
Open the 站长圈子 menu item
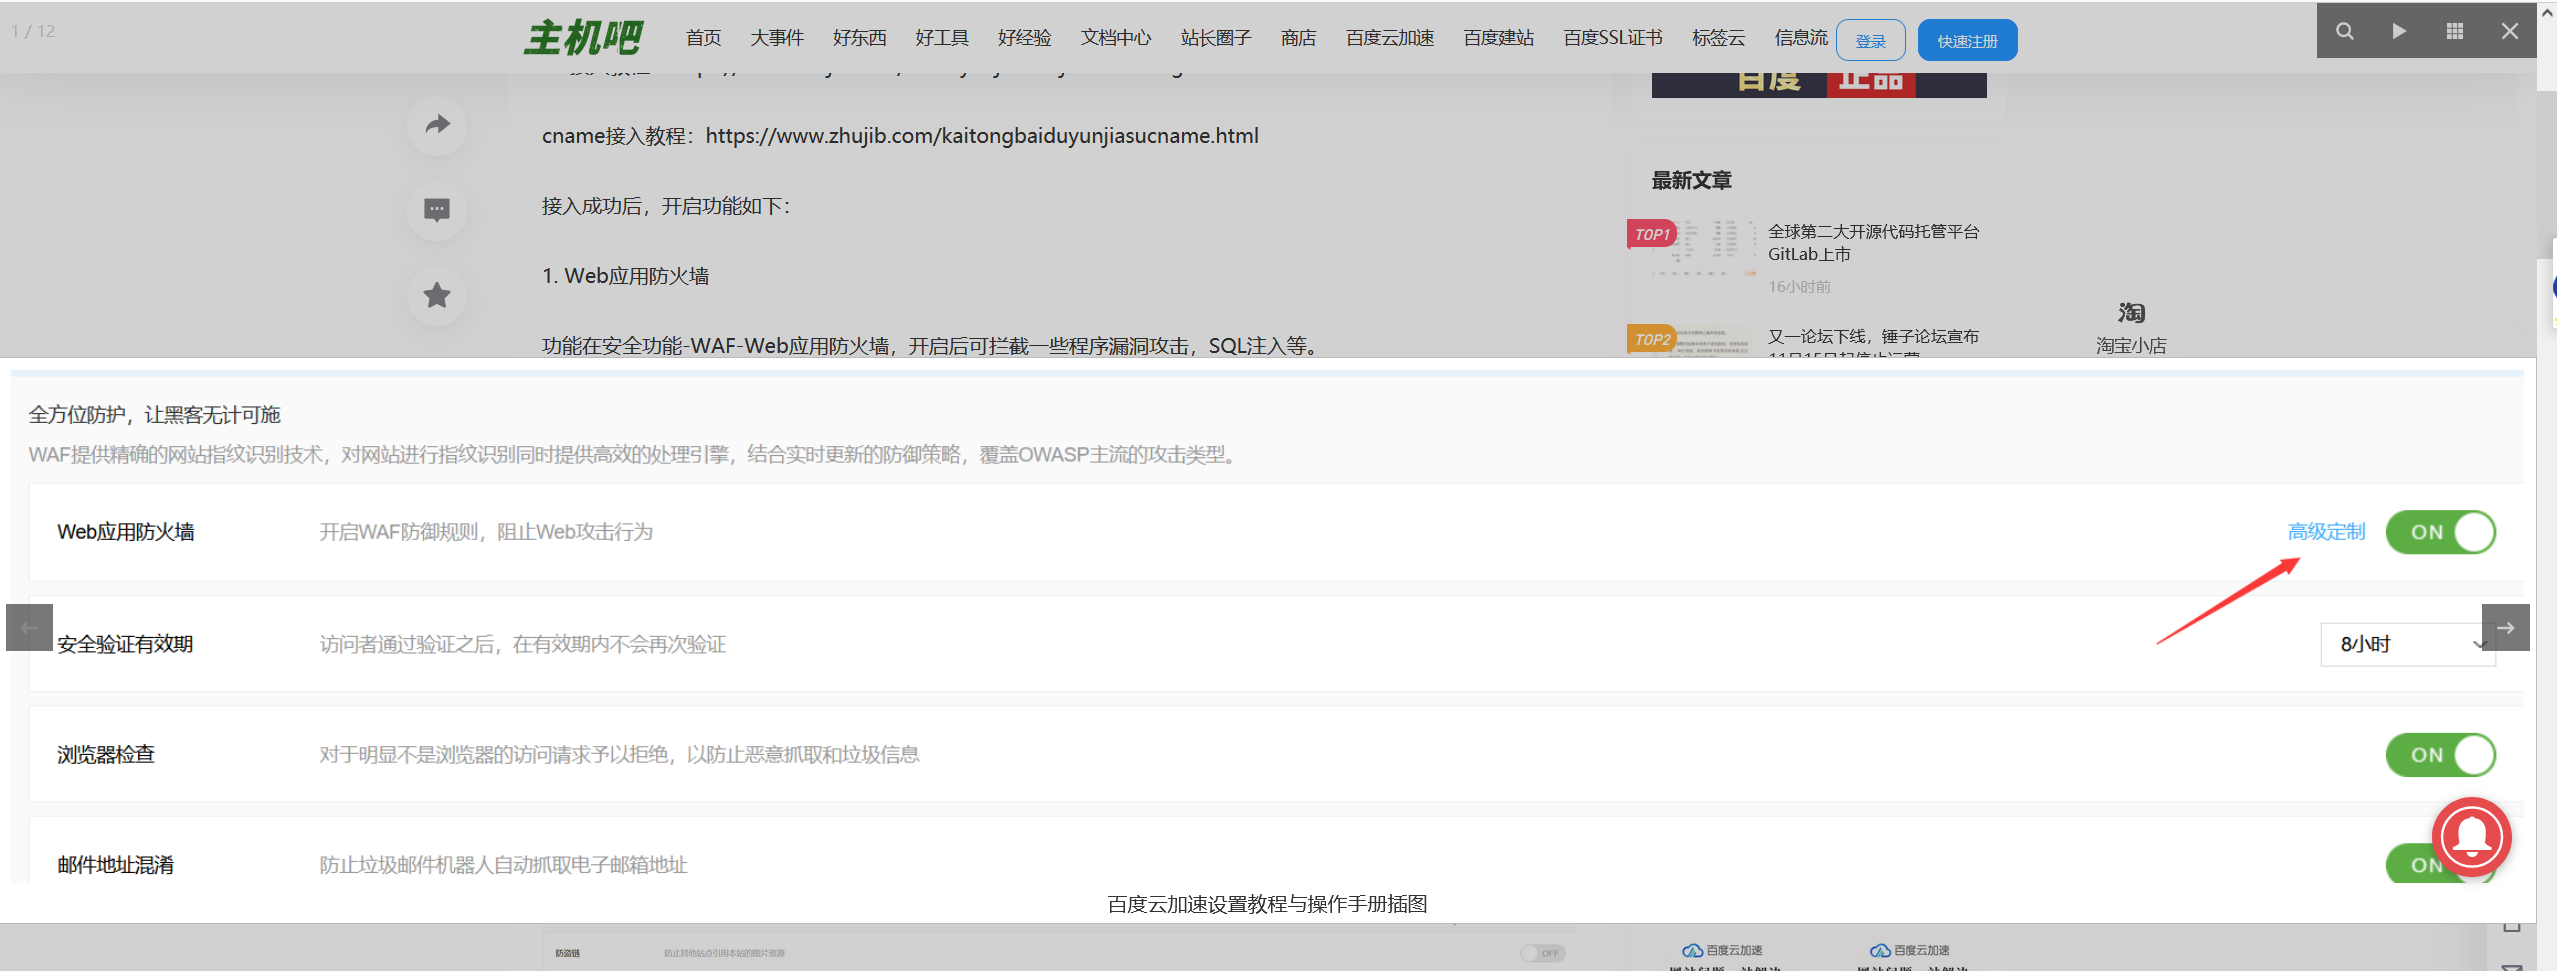click(1216, 38)
